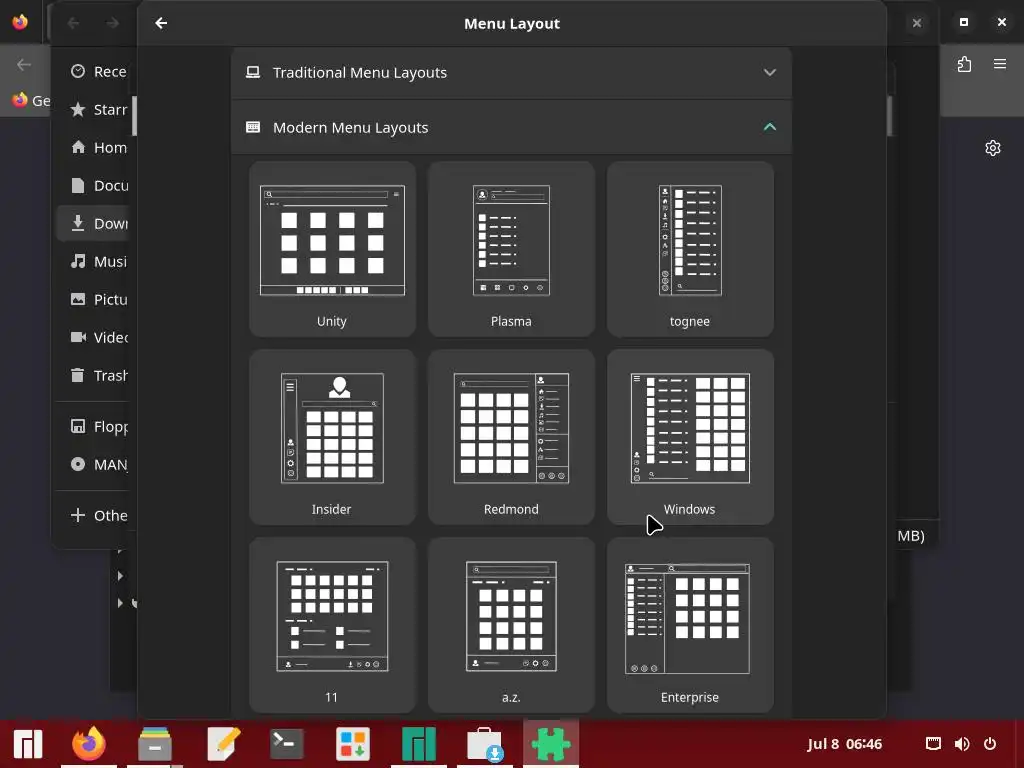Open the Extensions puzzle app on the taskbar

(551, 744)
